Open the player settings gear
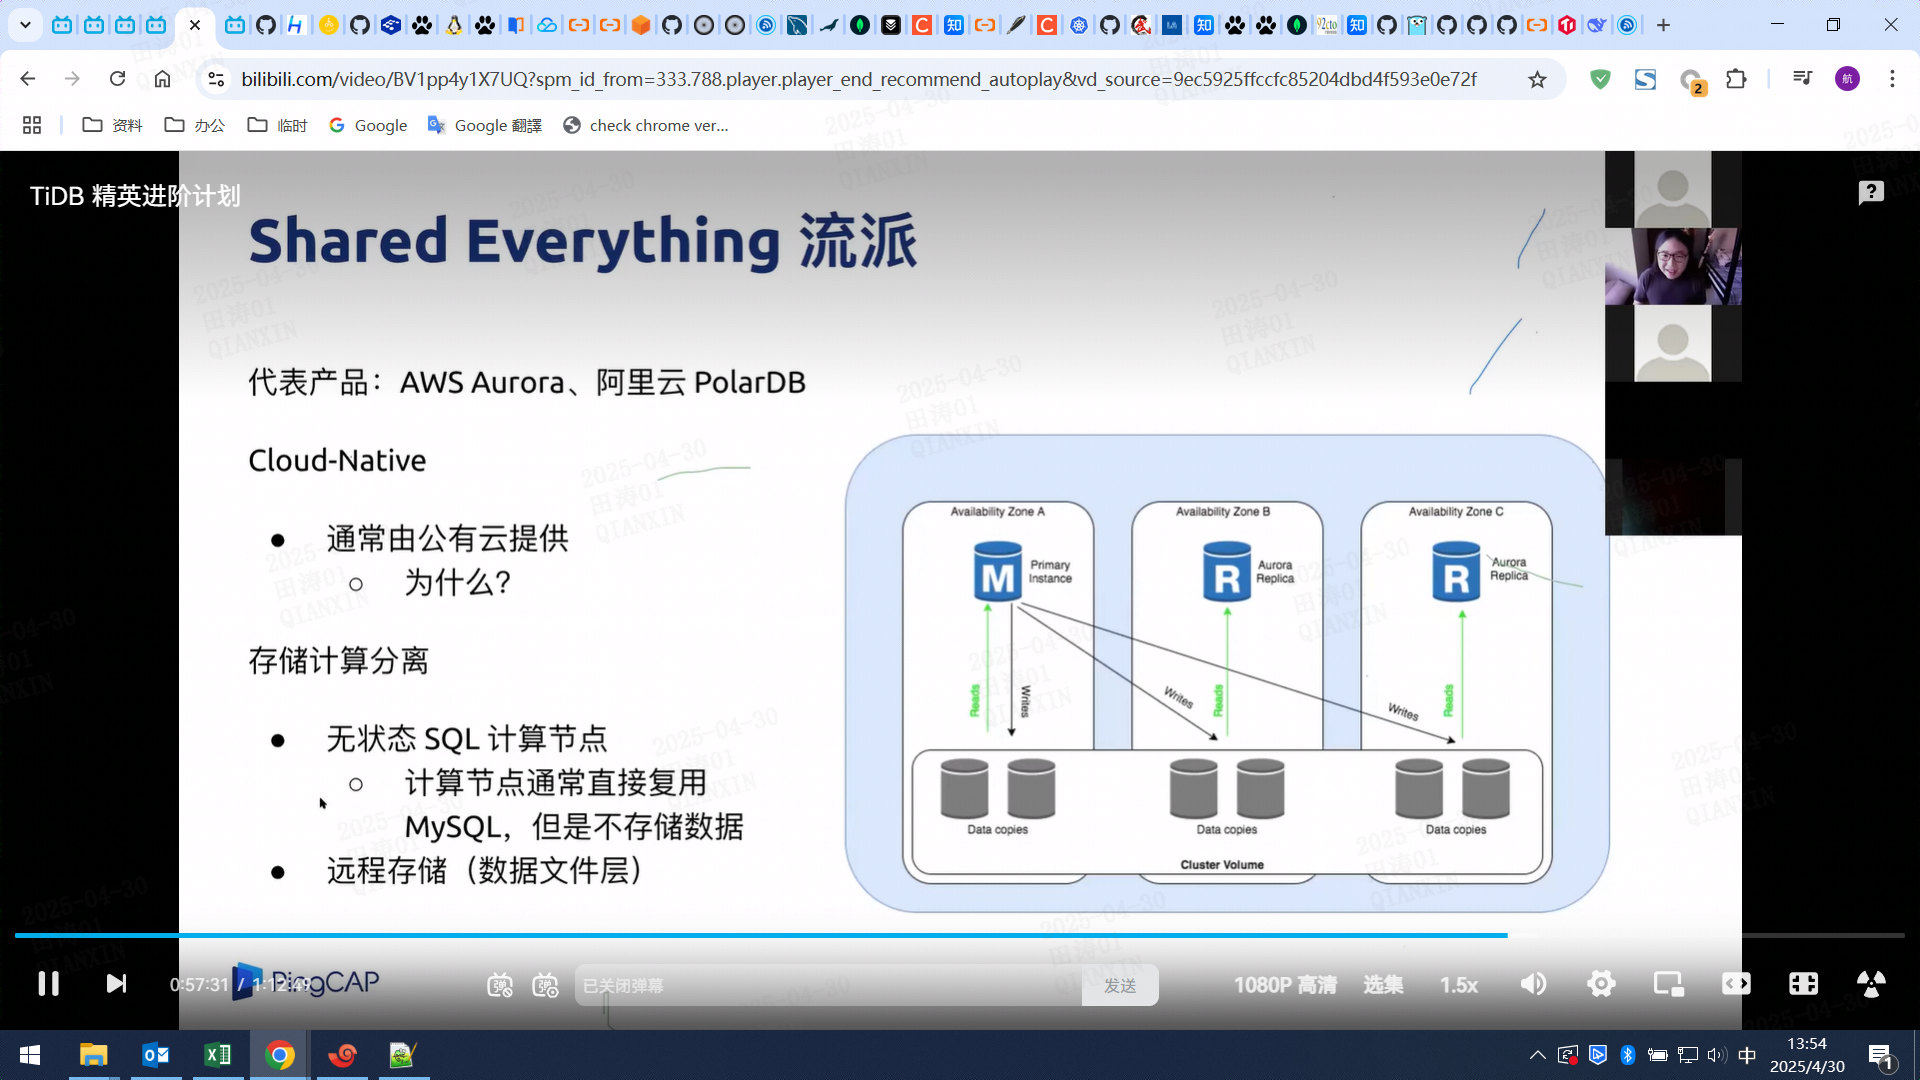 pos(1601,984)
